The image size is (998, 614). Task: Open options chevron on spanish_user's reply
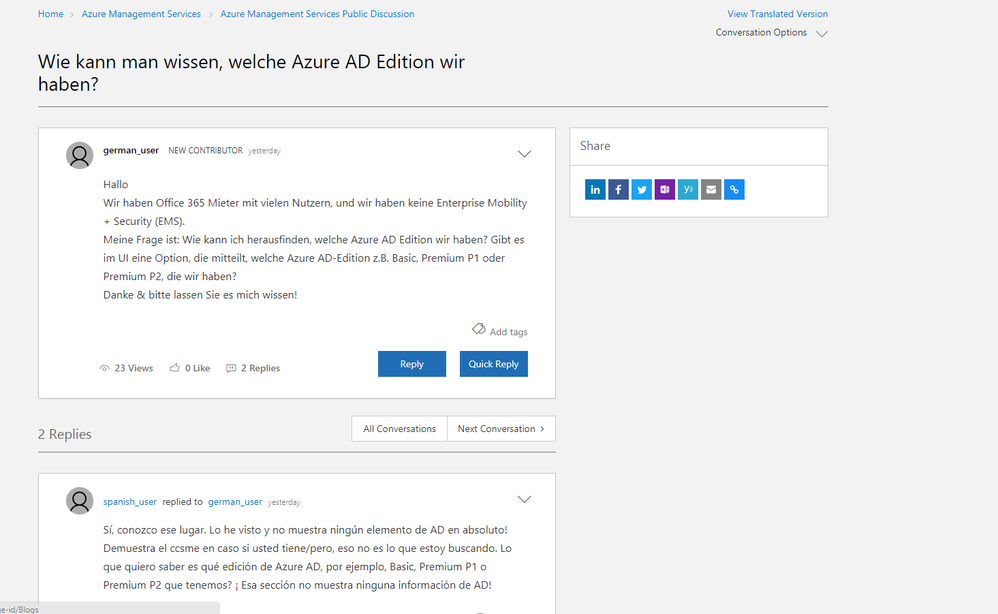click(524, 499)
